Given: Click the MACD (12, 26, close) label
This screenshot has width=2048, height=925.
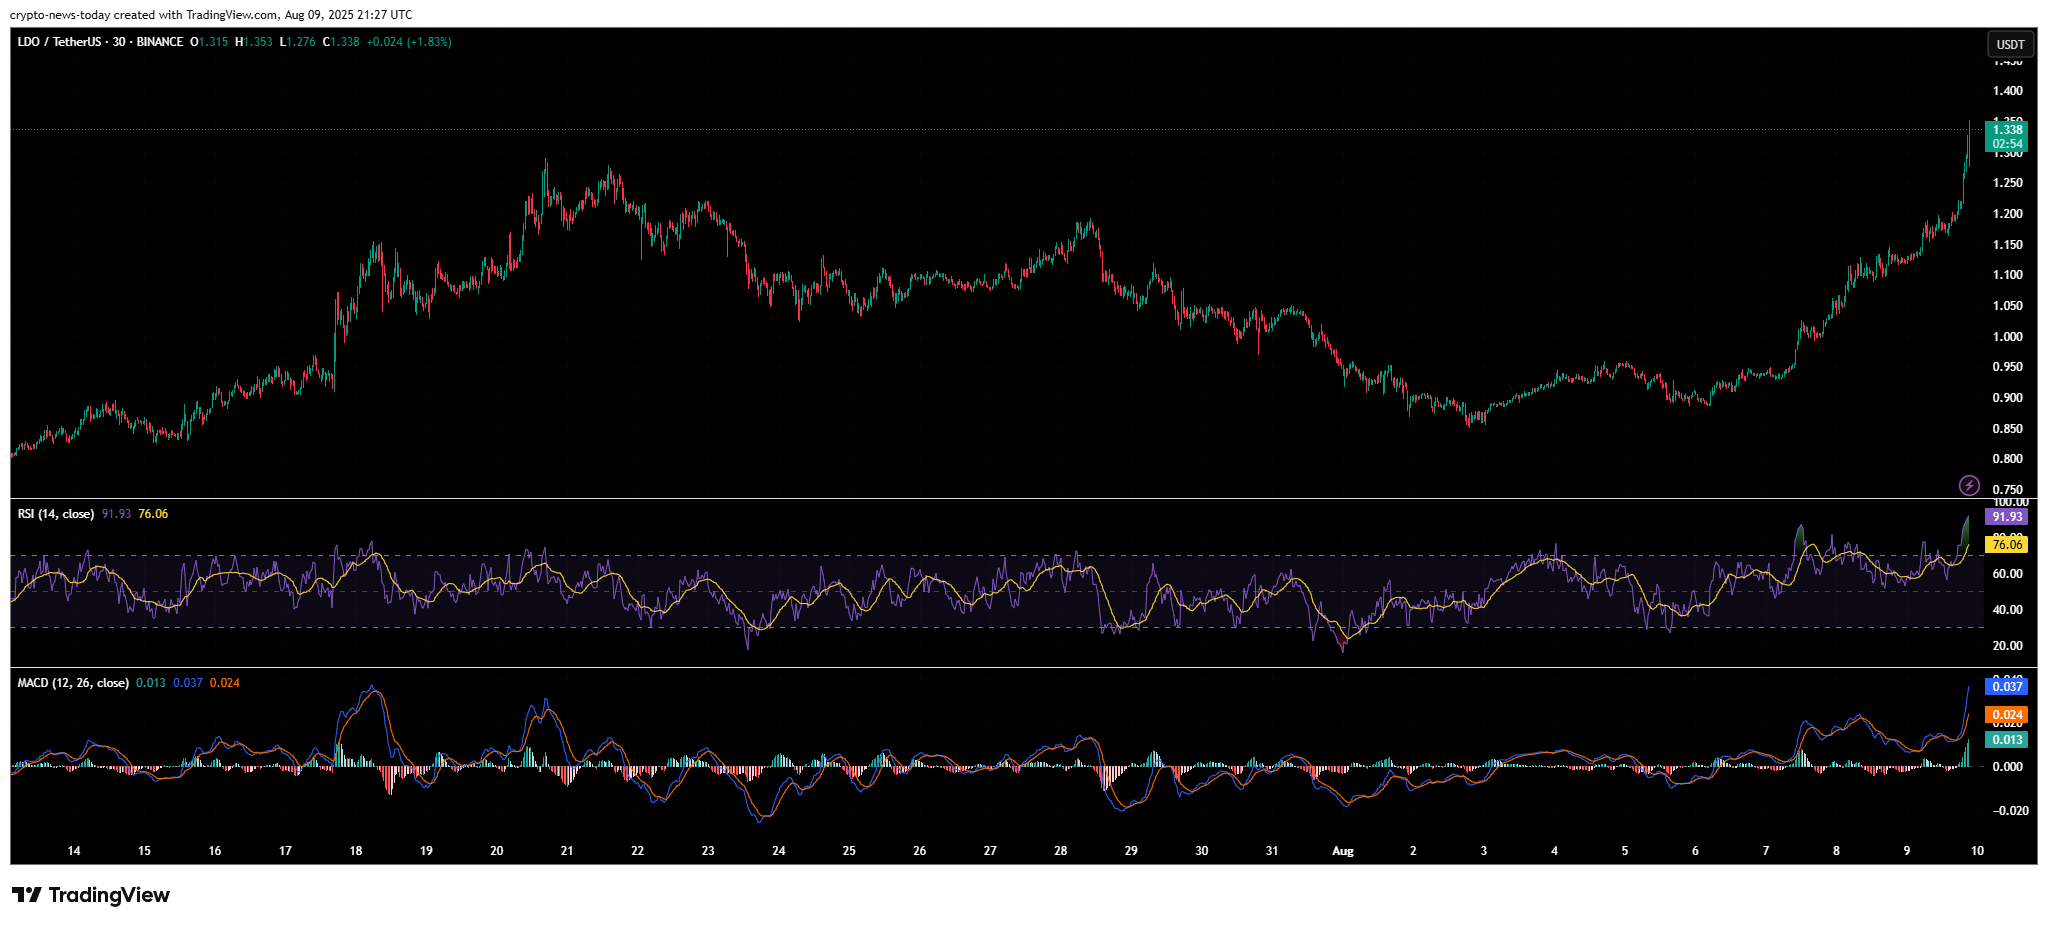Looking at the screenshot, I should tap(73, 683).
